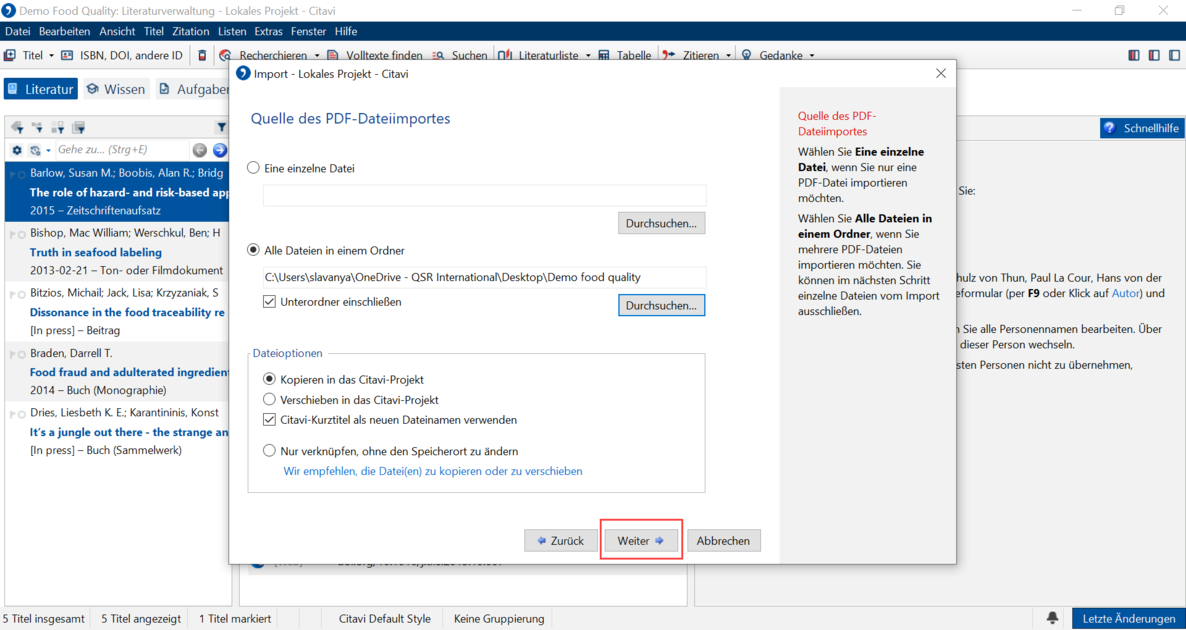The image size is (1186, 630).
Task: Open the Listen menu
Action: pos(231,31)
